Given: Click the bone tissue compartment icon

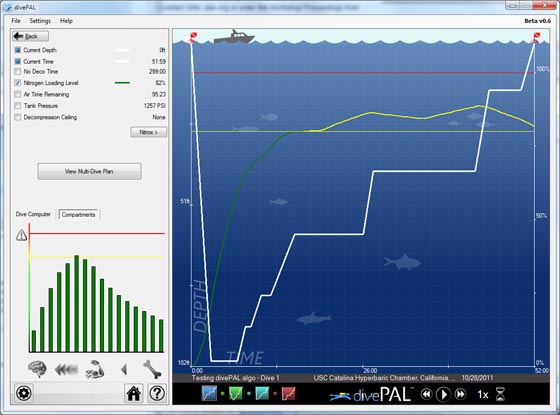Looking at the screenshot, I should coord(152,369).
